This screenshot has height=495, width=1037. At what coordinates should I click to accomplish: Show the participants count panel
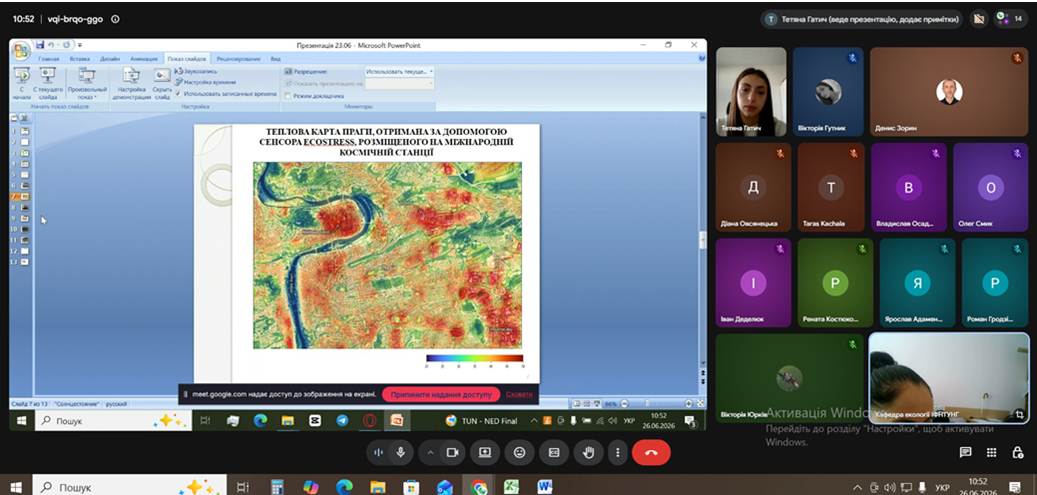coord(1010,19)
